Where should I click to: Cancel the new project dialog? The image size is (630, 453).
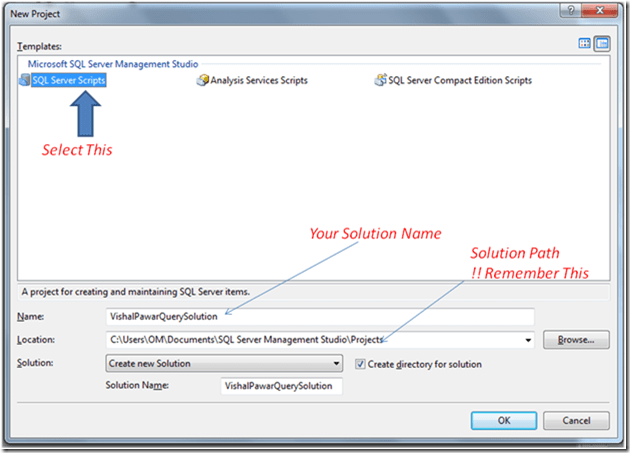(x=576, y=420)
